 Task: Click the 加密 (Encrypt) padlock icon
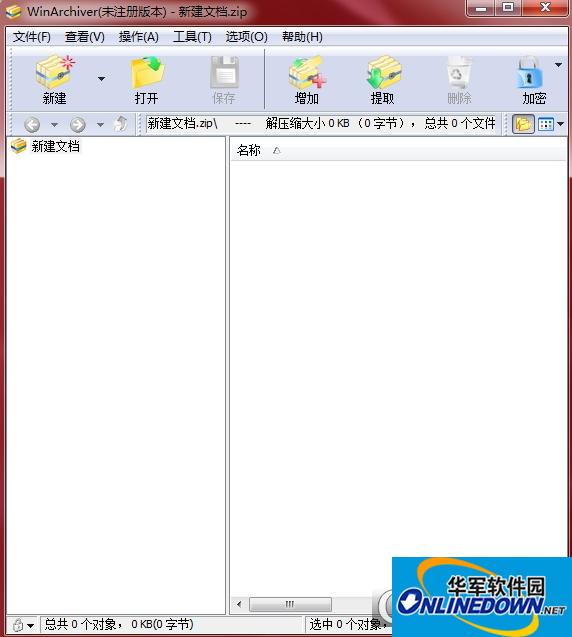coord(529,73)
